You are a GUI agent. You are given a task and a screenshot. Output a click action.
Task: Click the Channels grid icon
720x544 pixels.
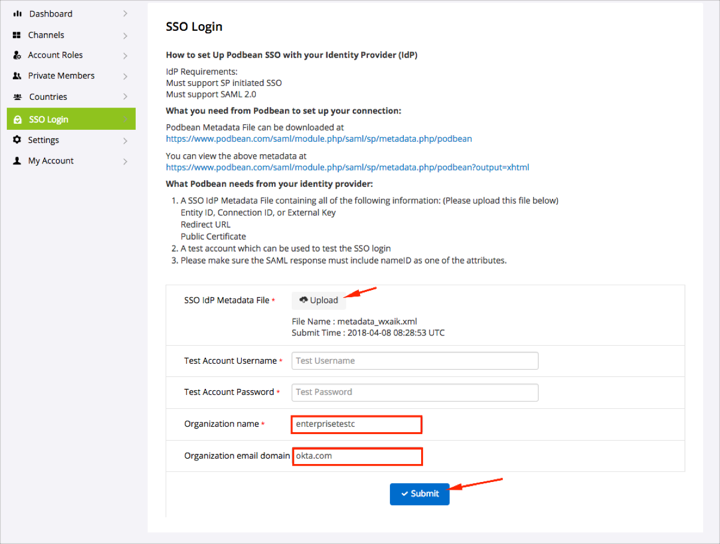point(17,35)
